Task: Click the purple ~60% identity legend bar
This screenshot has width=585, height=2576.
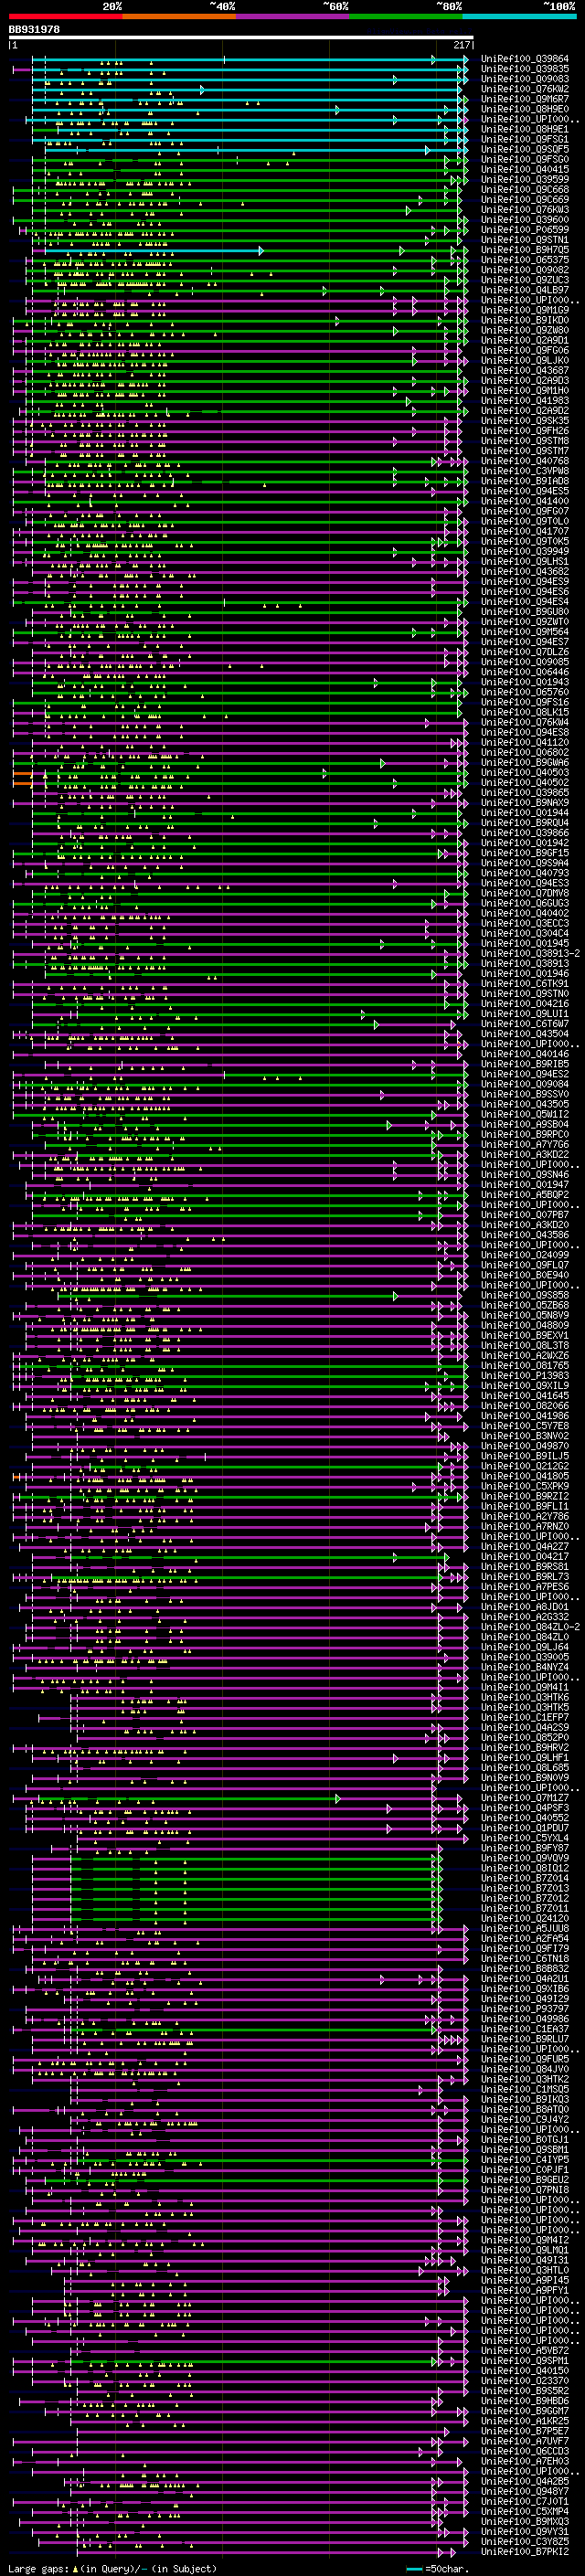Action: [x=292, y=16]
